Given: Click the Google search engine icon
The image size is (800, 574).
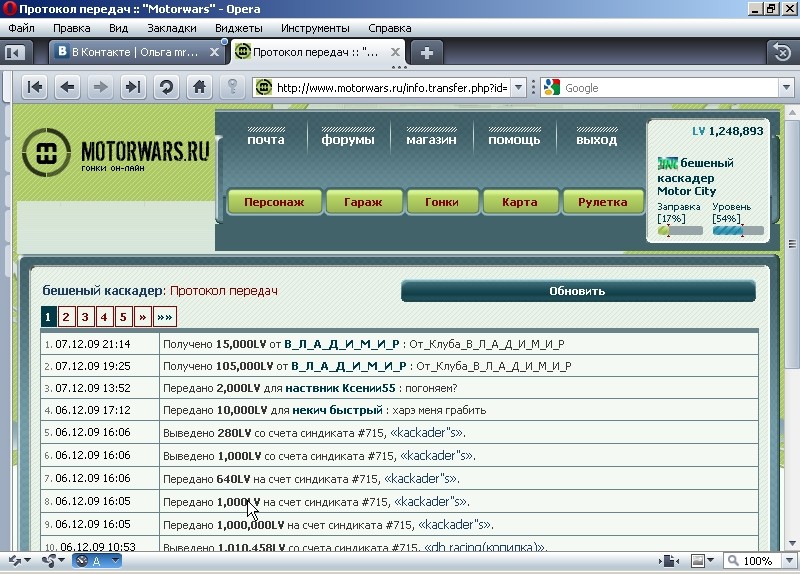Looking at the screenshot, I should tap(552, 88).
